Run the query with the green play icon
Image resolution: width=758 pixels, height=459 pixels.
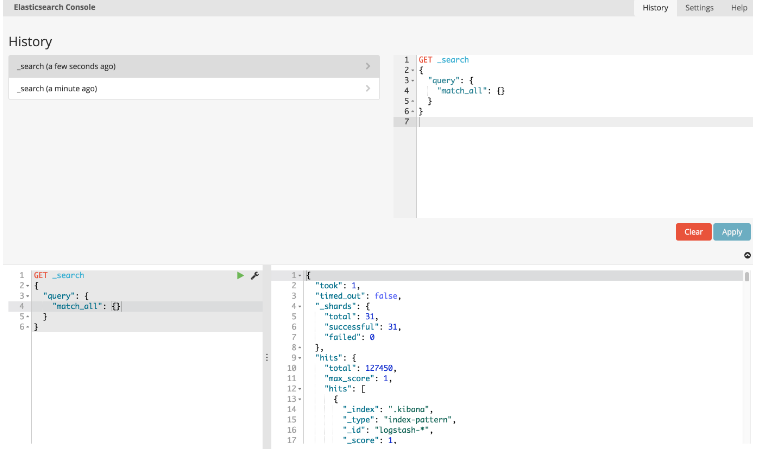pyautogui.click(x=240, y=275)
